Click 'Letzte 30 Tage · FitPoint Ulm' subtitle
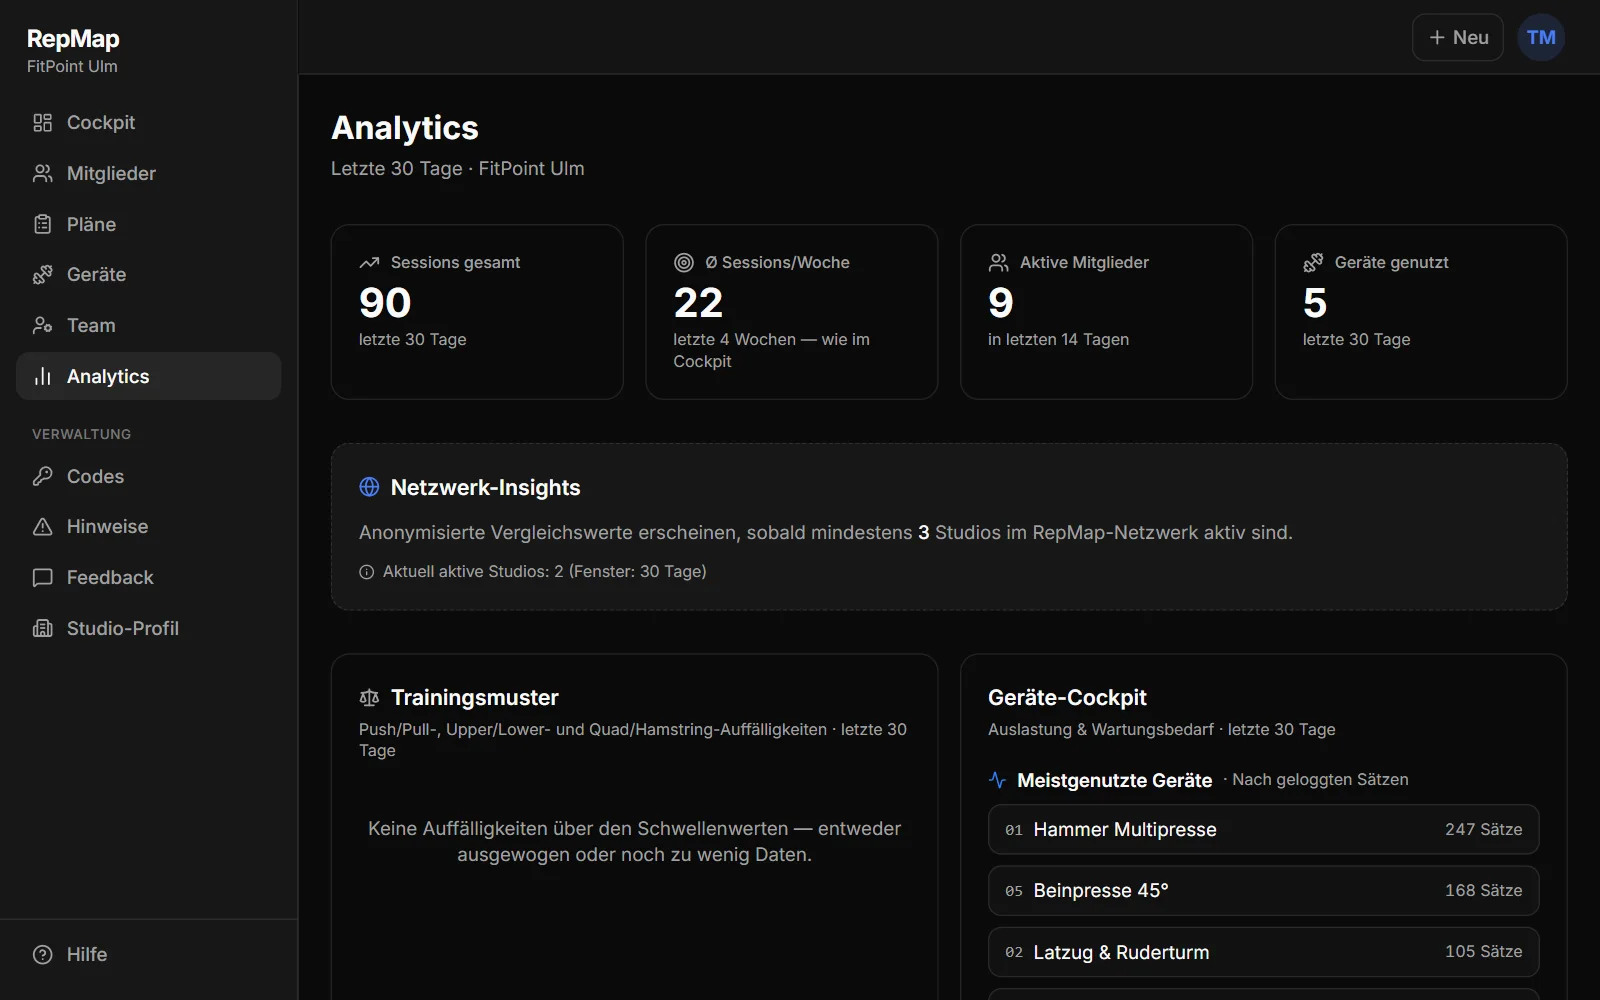The width and height of the screenshot is (1600, 1000). coord(458,169)
